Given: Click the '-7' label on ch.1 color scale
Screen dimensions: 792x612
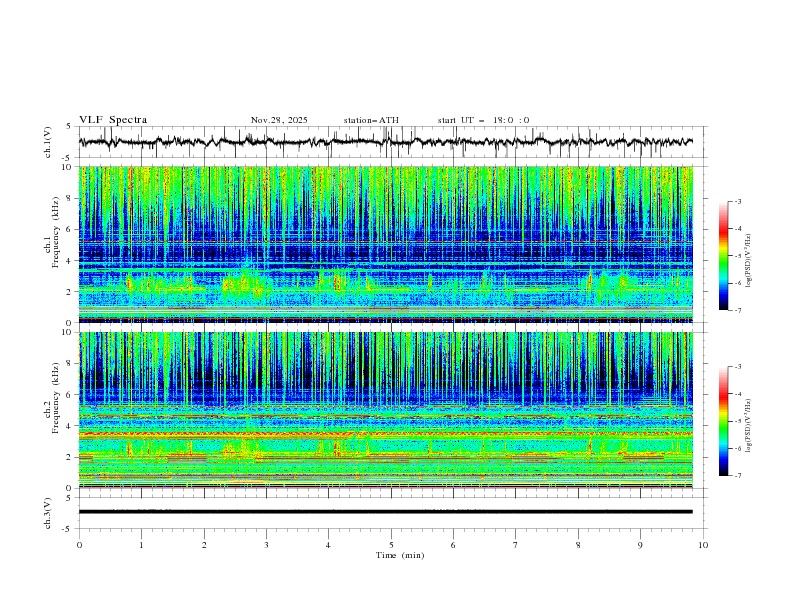Looking at the screenshot, I should (737, 310).
